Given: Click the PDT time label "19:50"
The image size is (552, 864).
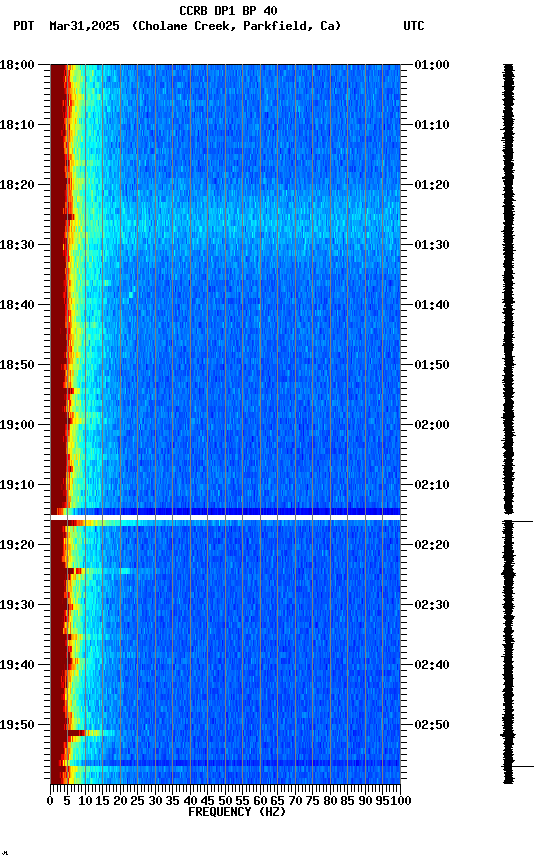Looking at the screenshot, I should click(17, 725).
